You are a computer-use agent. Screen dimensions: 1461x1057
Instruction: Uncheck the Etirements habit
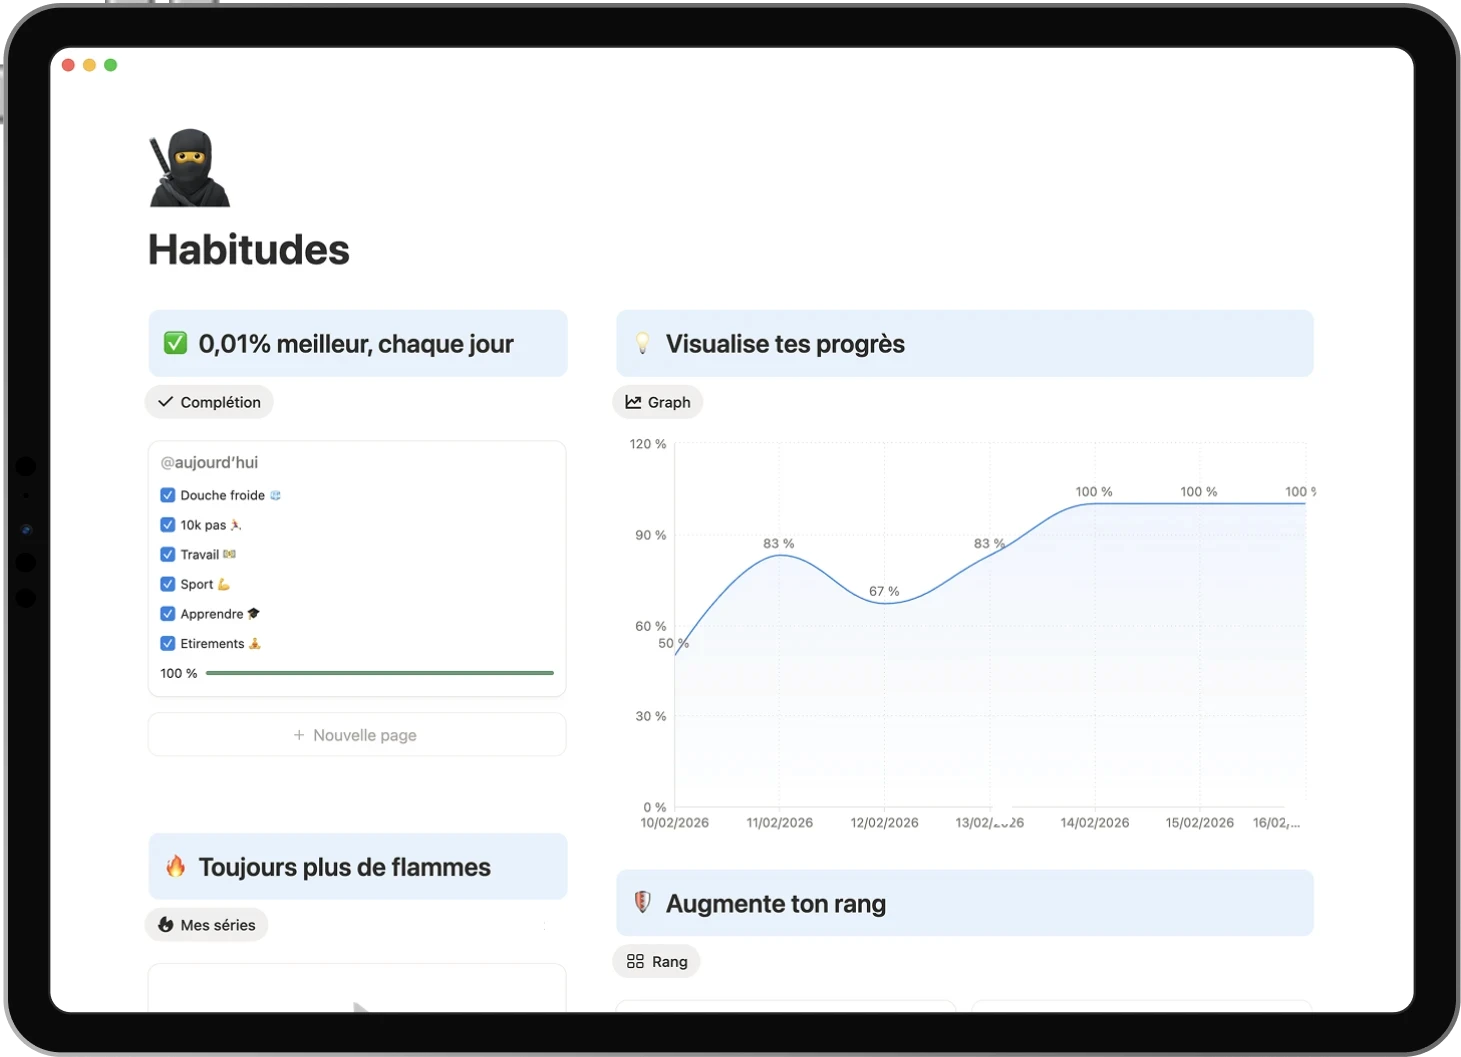coord(168,643)
